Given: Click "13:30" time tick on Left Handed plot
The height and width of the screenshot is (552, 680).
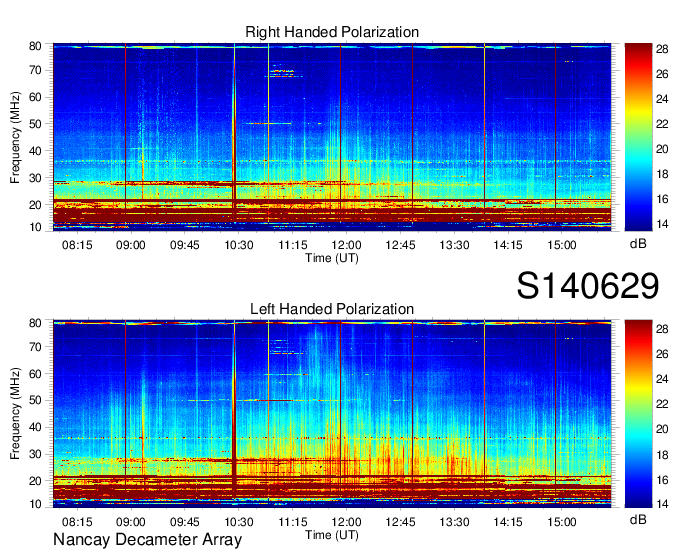Looking at the screenshot, I should tap(454, 521).
